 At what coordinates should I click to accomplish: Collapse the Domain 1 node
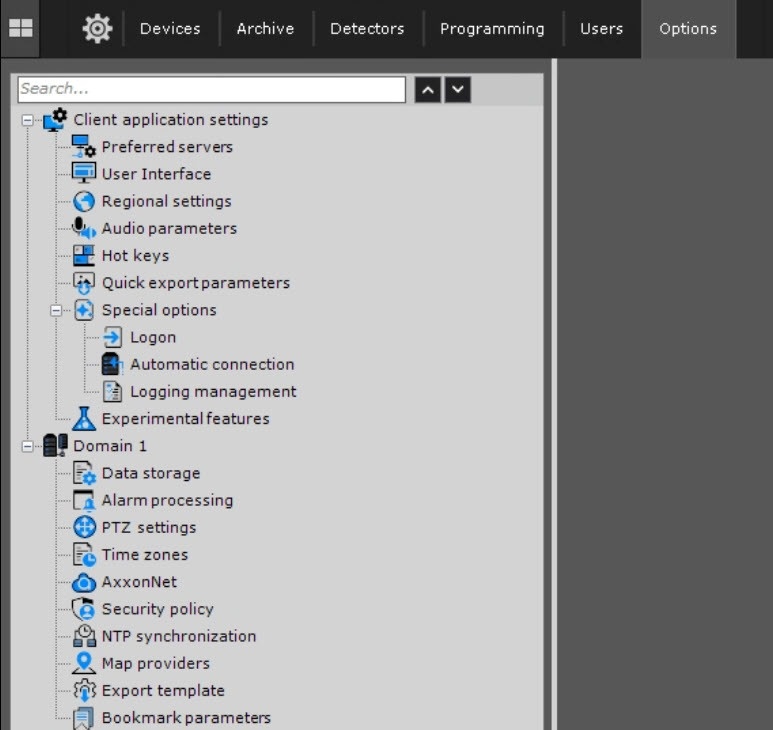(x=28, y=446)
